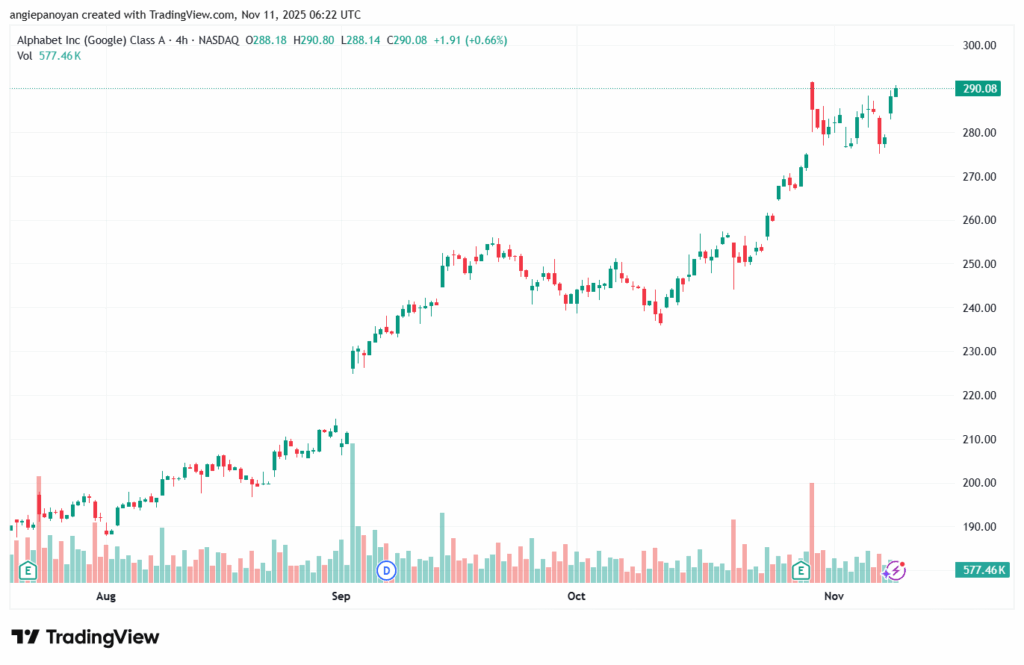Click the tall green volume bar at September start
Image resolution: width=1024 pixels, height=665 pixels.
[x=352, y=510]
